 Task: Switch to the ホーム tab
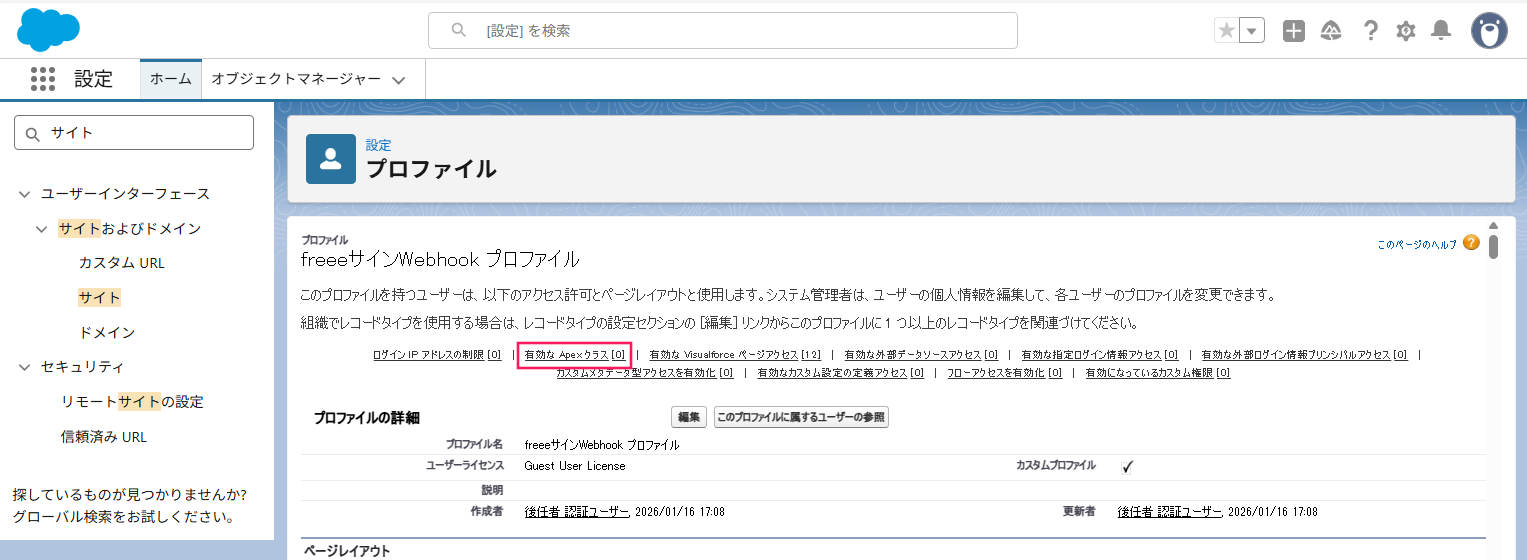pos(171,79)
